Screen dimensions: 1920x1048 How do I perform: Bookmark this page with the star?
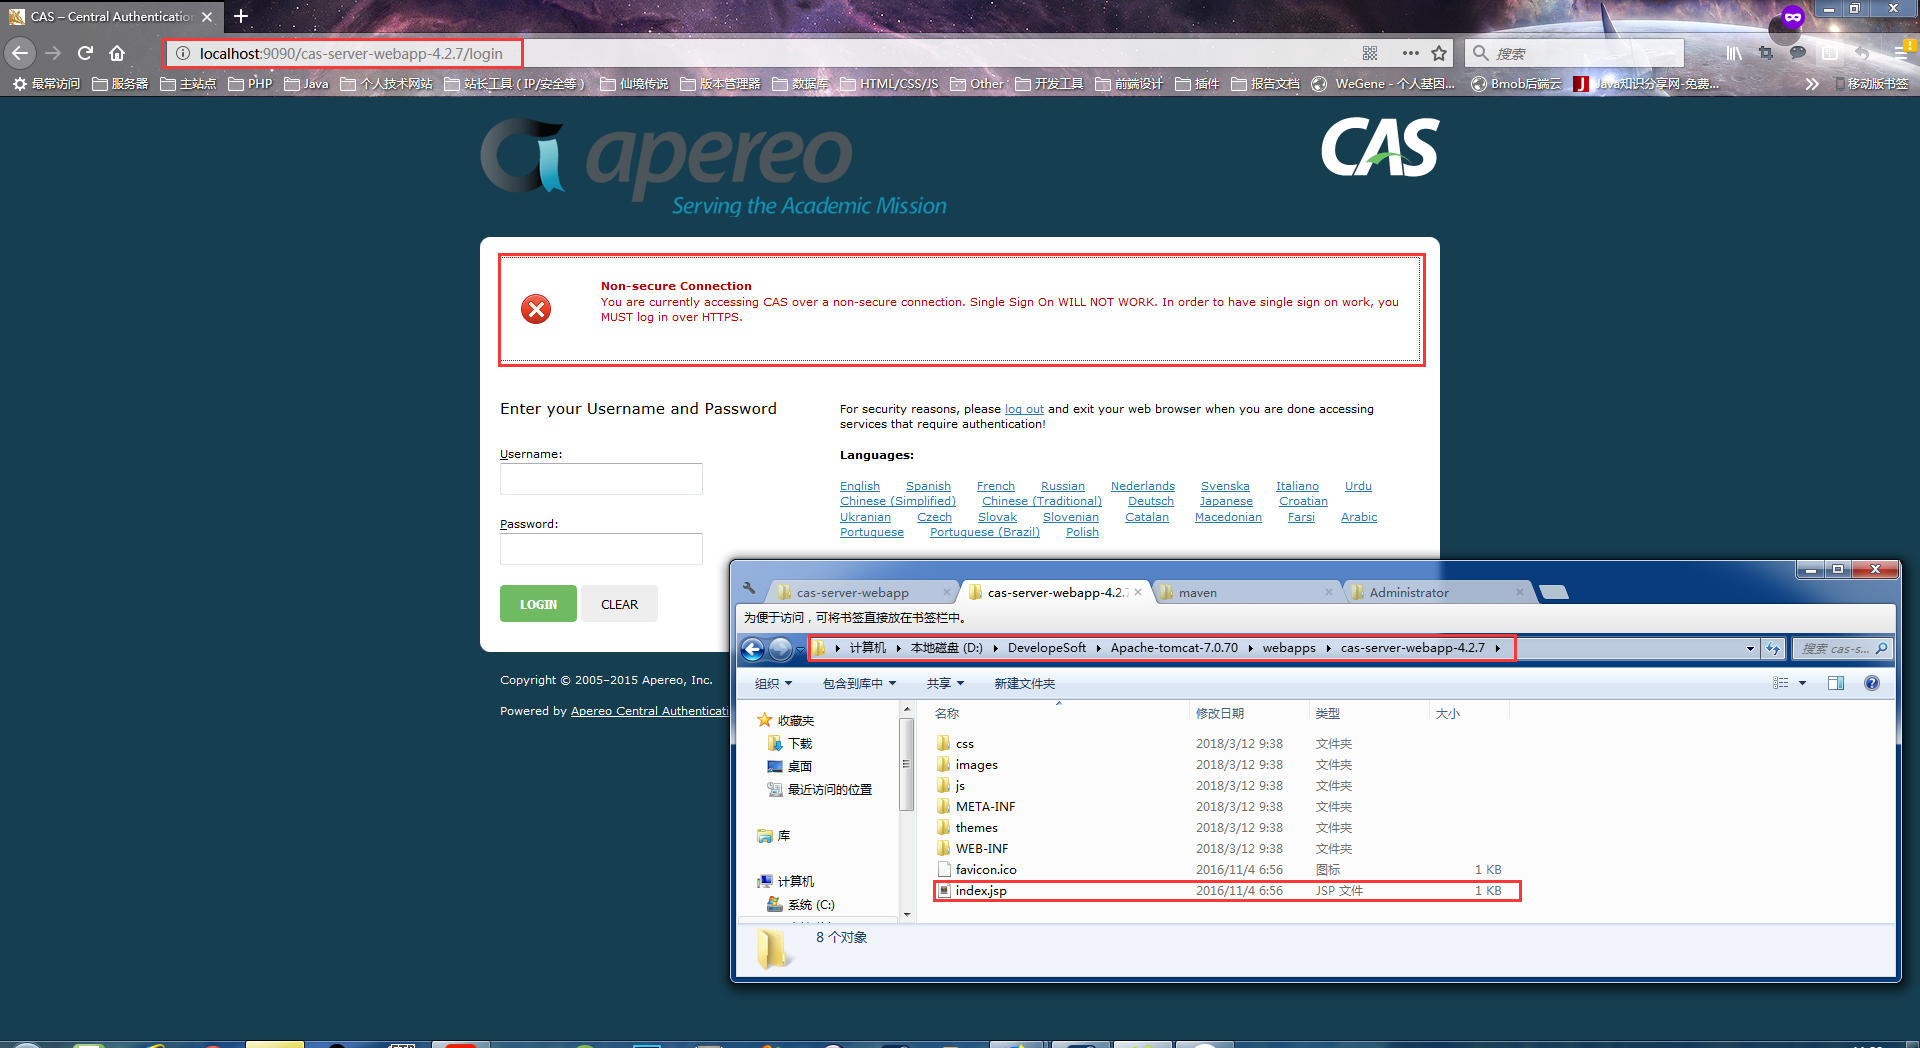(1439, 53)
